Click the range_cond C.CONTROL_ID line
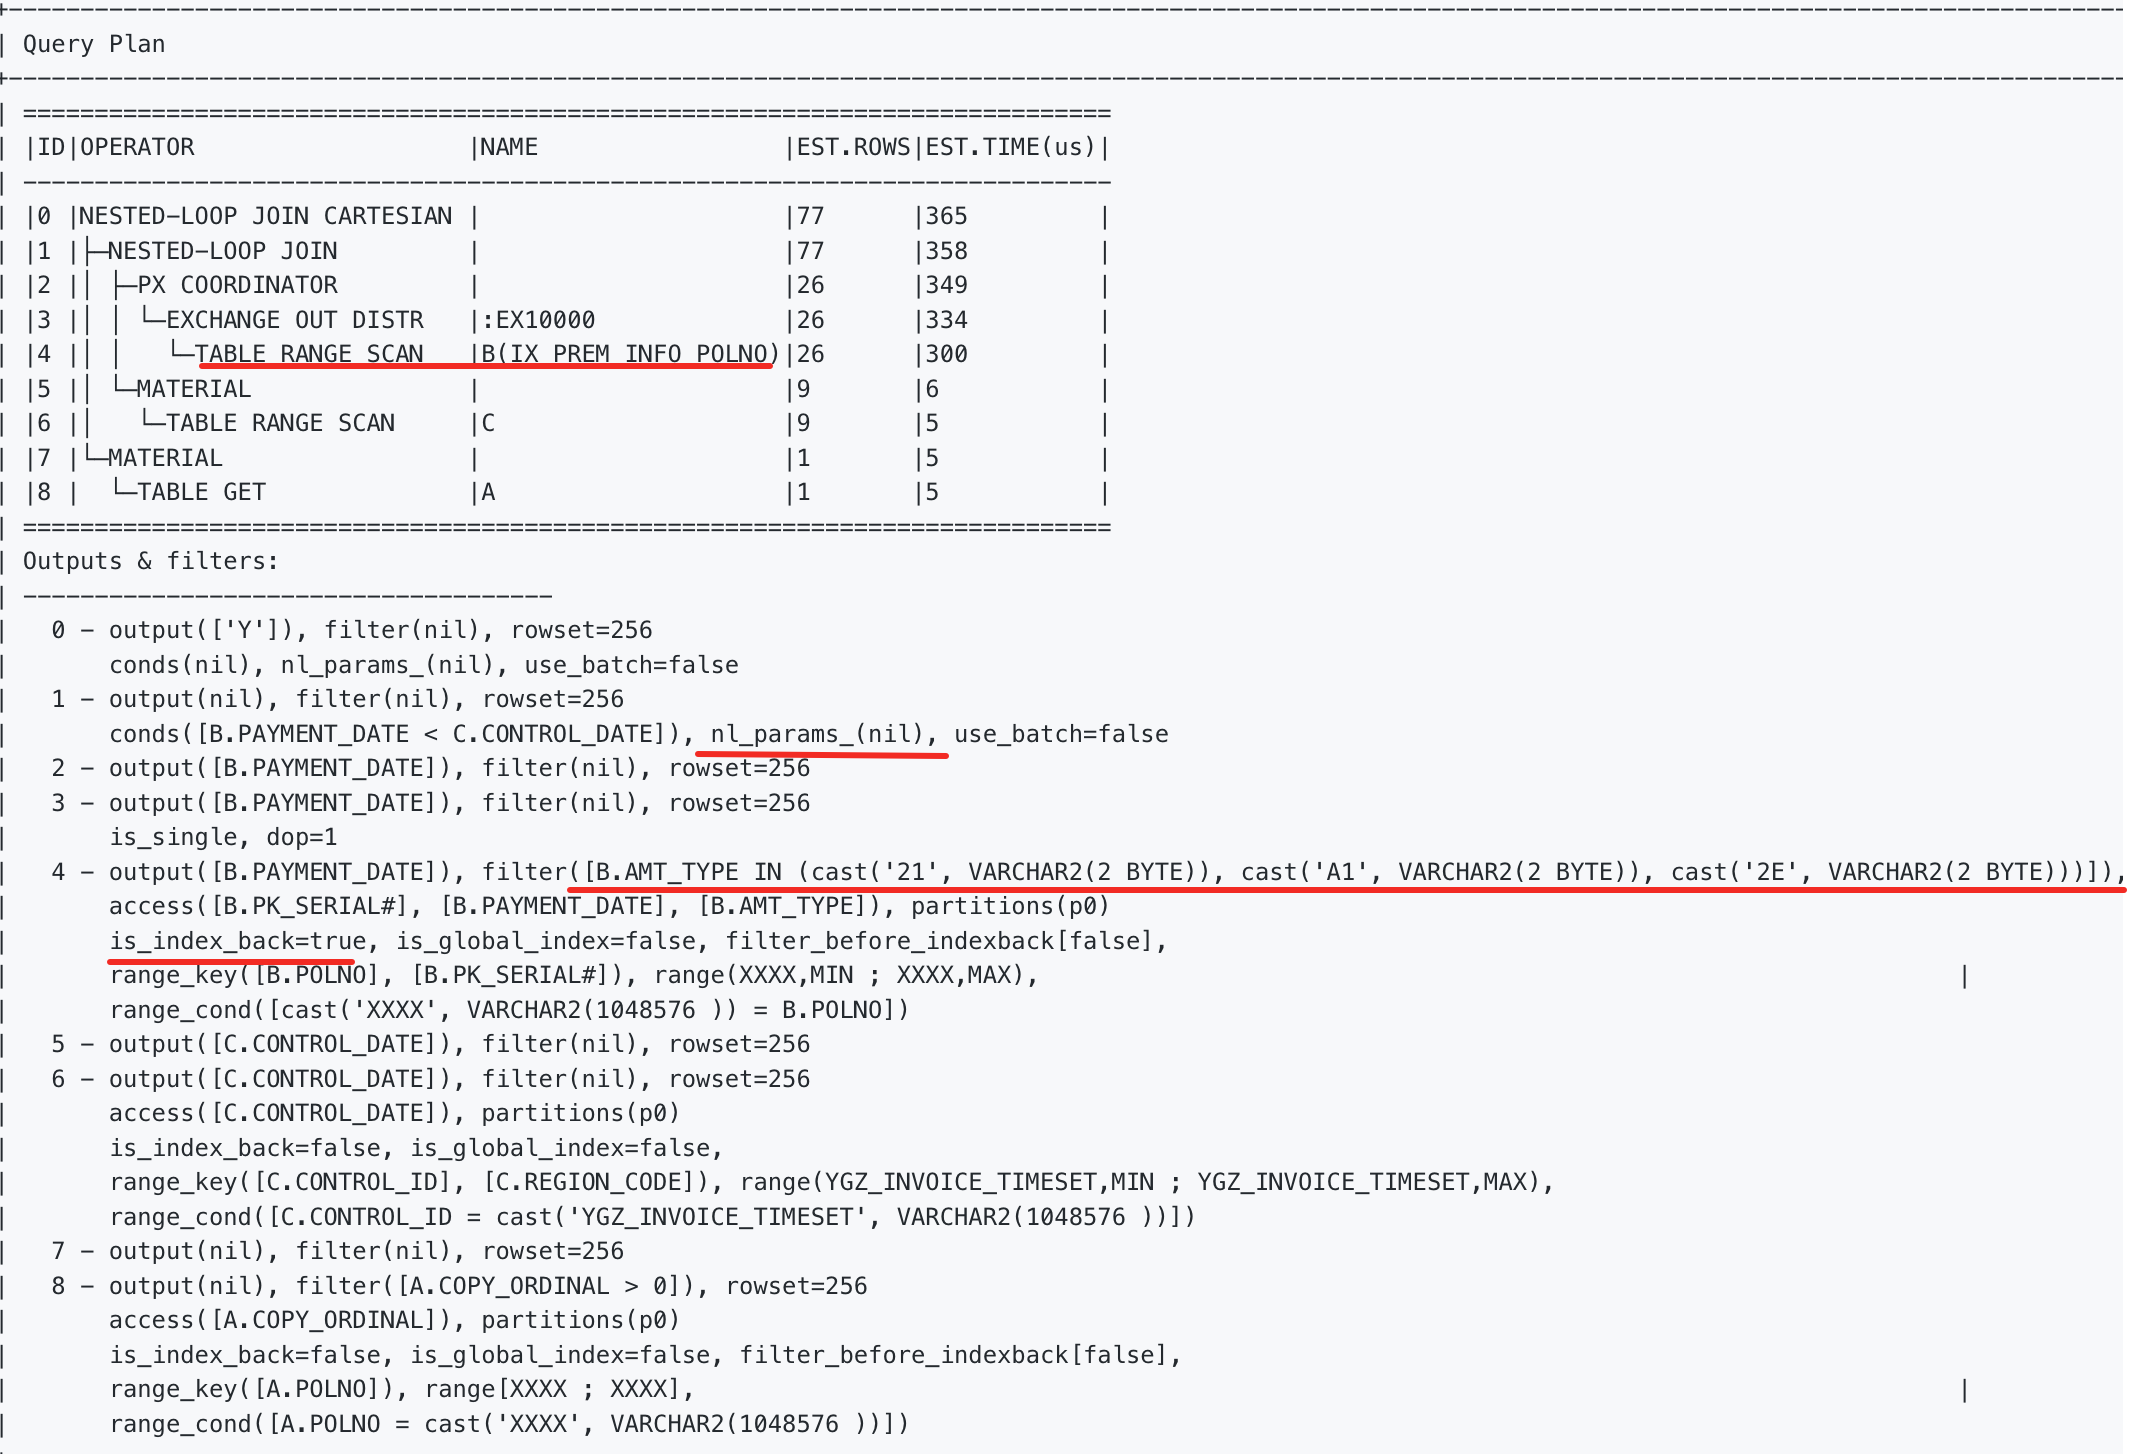This screenshot has height=1454, width=2152. click(x=652, y=1217)
